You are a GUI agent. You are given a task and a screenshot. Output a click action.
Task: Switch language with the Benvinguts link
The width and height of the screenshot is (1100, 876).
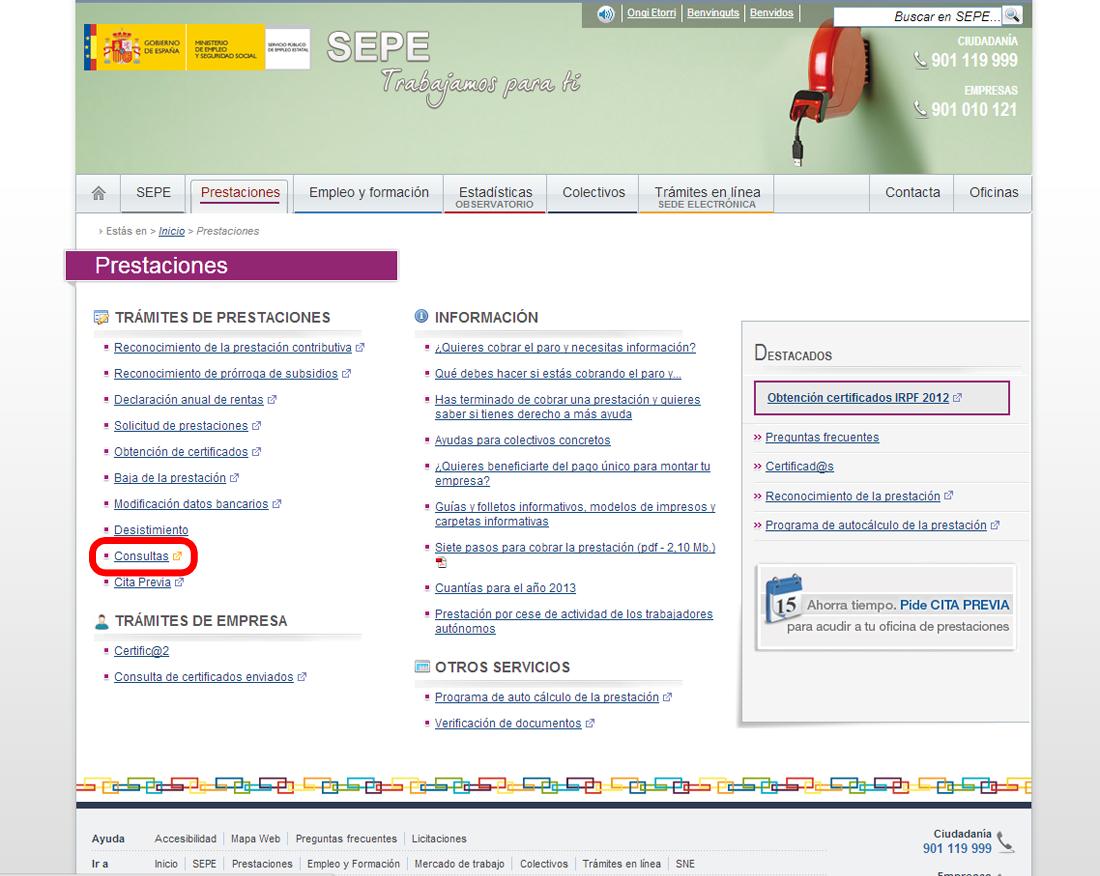(713, 14)
